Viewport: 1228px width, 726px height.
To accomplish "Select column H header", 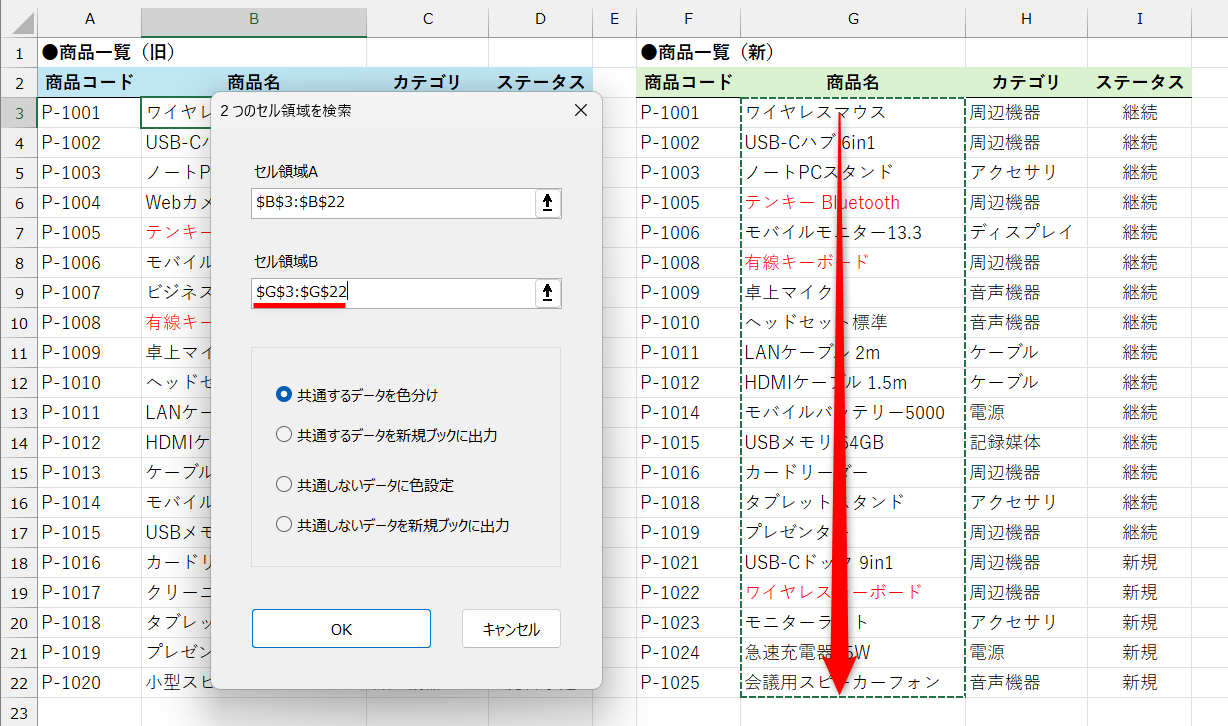I will 1026,19.
